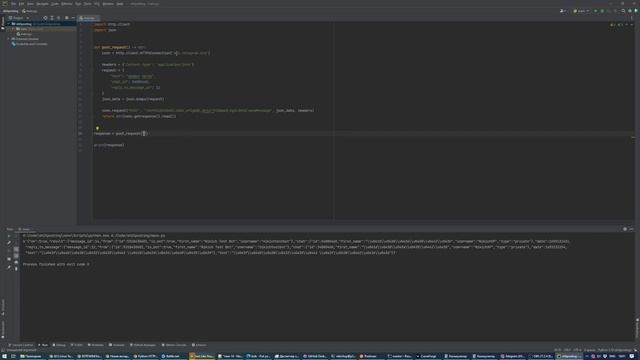Open the Bookmarks side tool tab

coord(3,329)
